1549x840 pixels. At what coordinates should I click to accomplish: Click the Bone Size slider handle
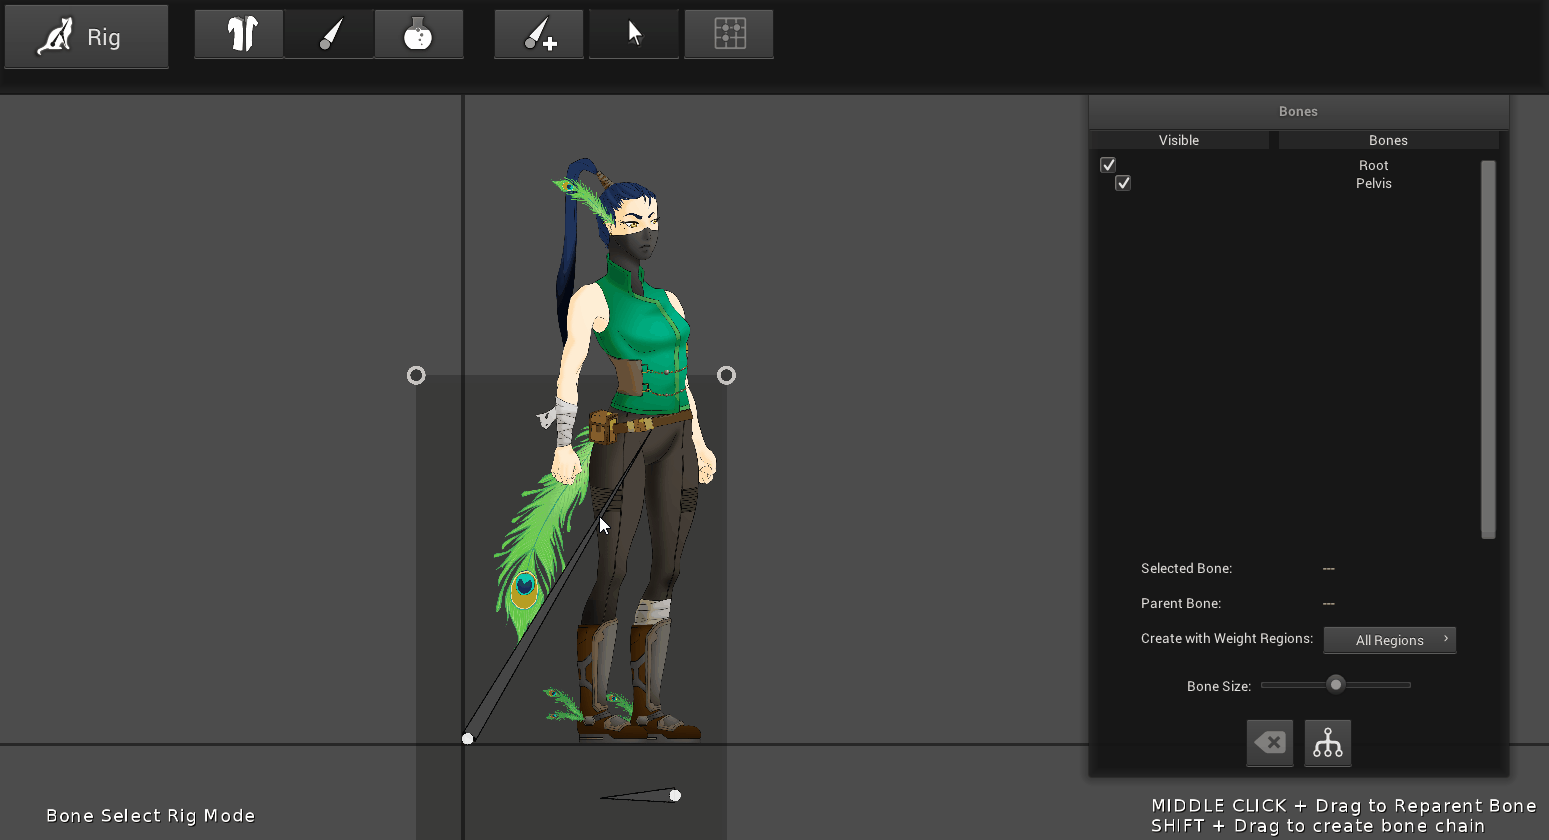[x=1335, y=685]
